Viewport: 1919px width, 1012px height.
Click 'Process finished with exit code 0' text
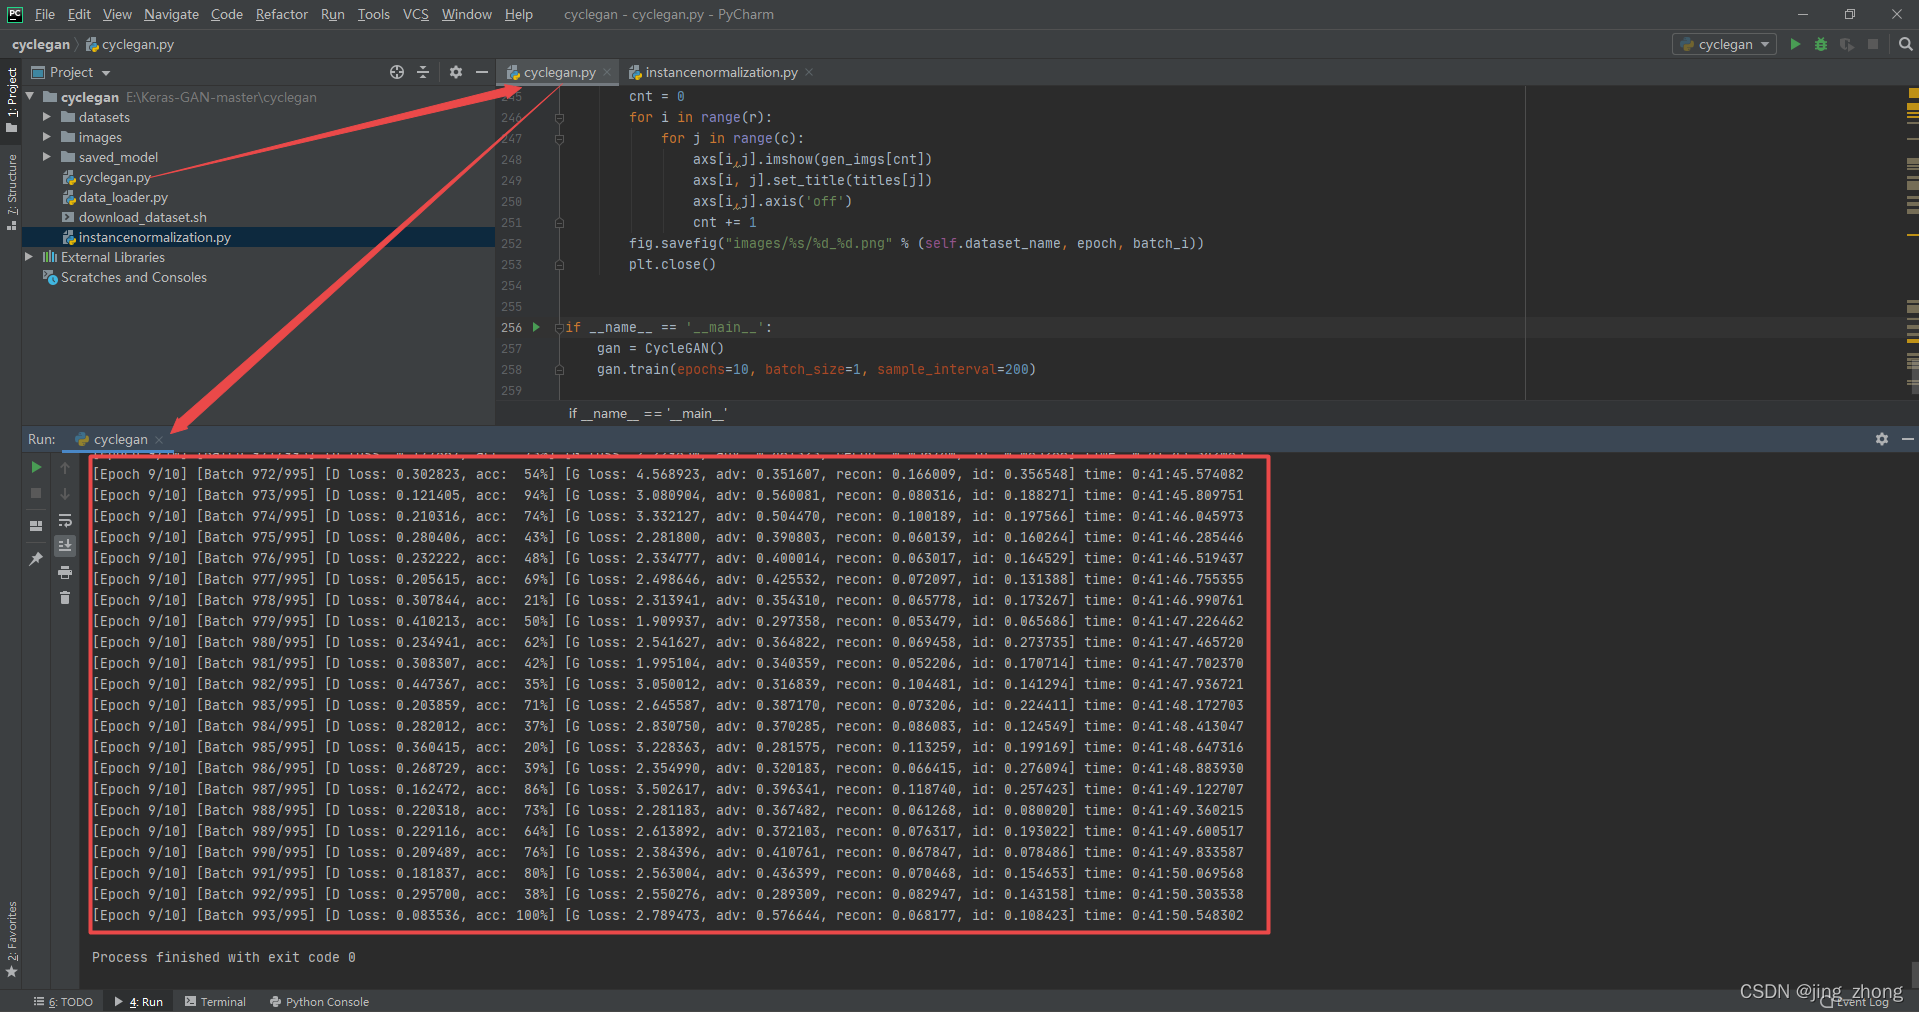point(223,957)
